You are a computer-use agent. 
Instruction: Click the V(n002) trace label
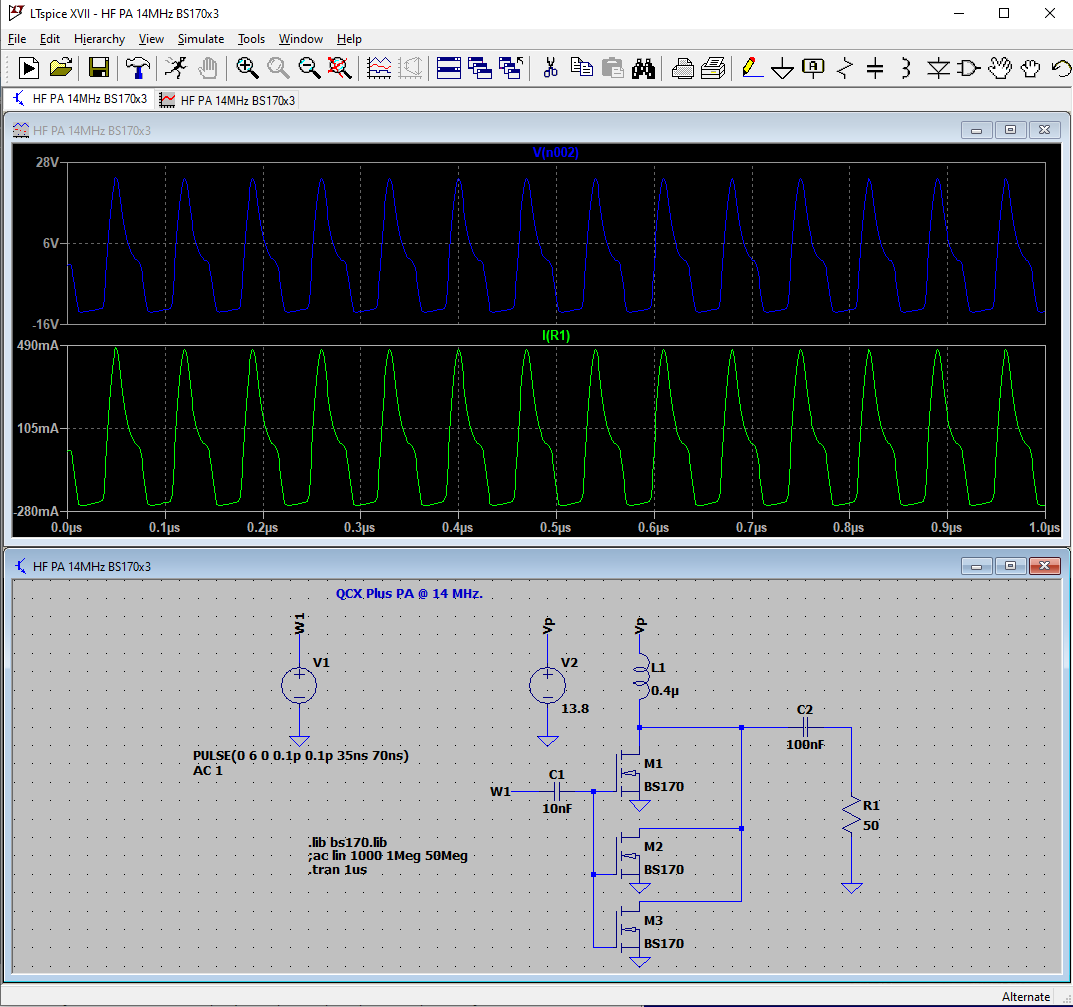[556, 153]
